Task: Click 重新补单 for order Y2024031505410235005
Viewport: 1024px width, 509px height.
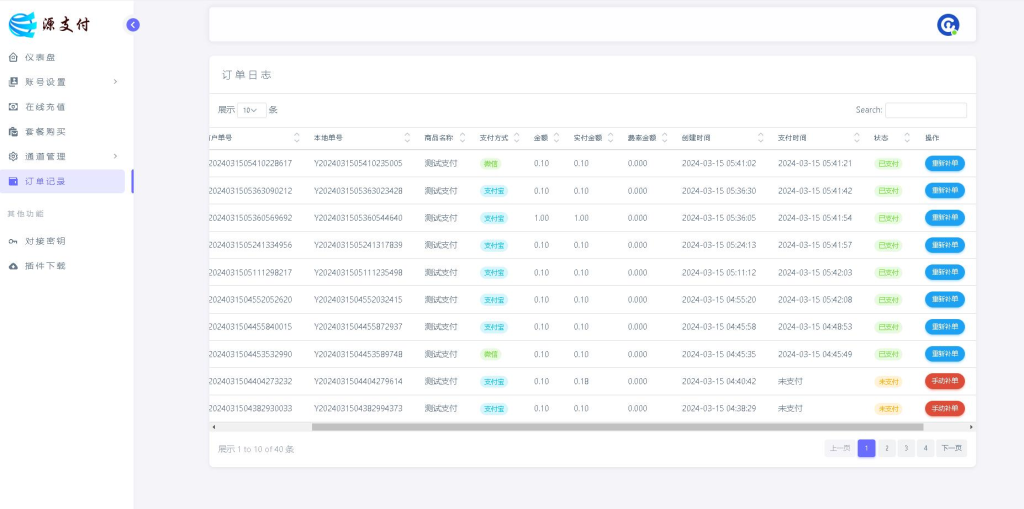Action: pyautogui.click(x=944, y=163)
